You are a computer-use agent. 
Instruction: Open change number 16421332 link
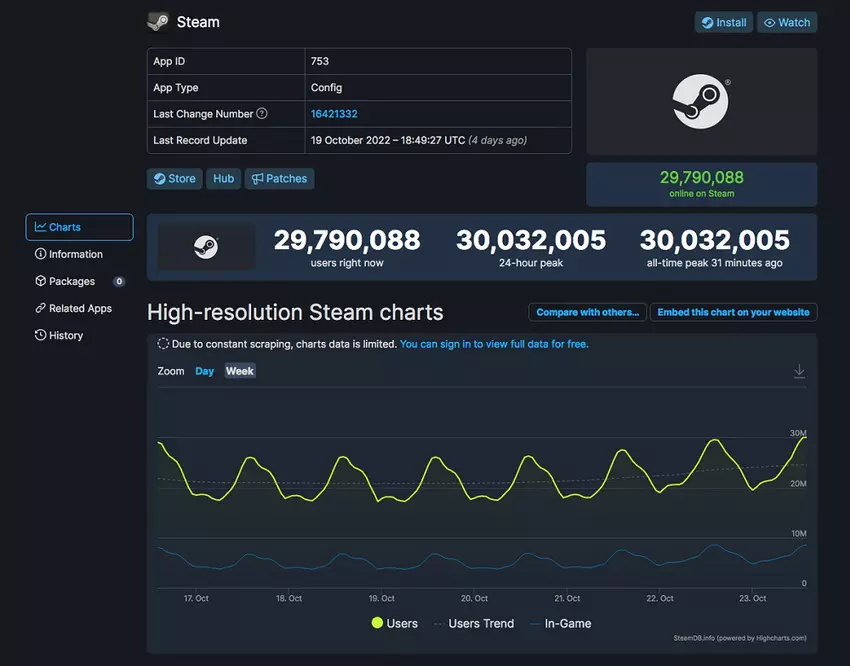click(334, 114)
